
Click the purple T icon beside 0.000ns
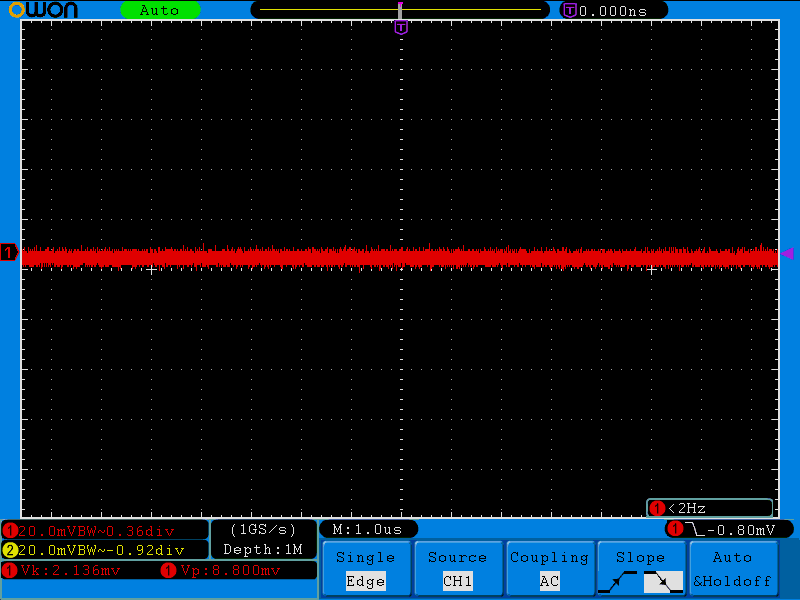(569, 10)
